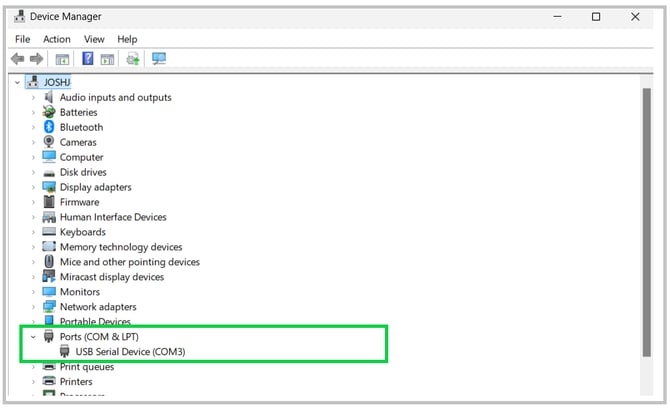Click the USB Serial Device plug icon
This screenshot has width=670, height=409.
click(65, 351)
